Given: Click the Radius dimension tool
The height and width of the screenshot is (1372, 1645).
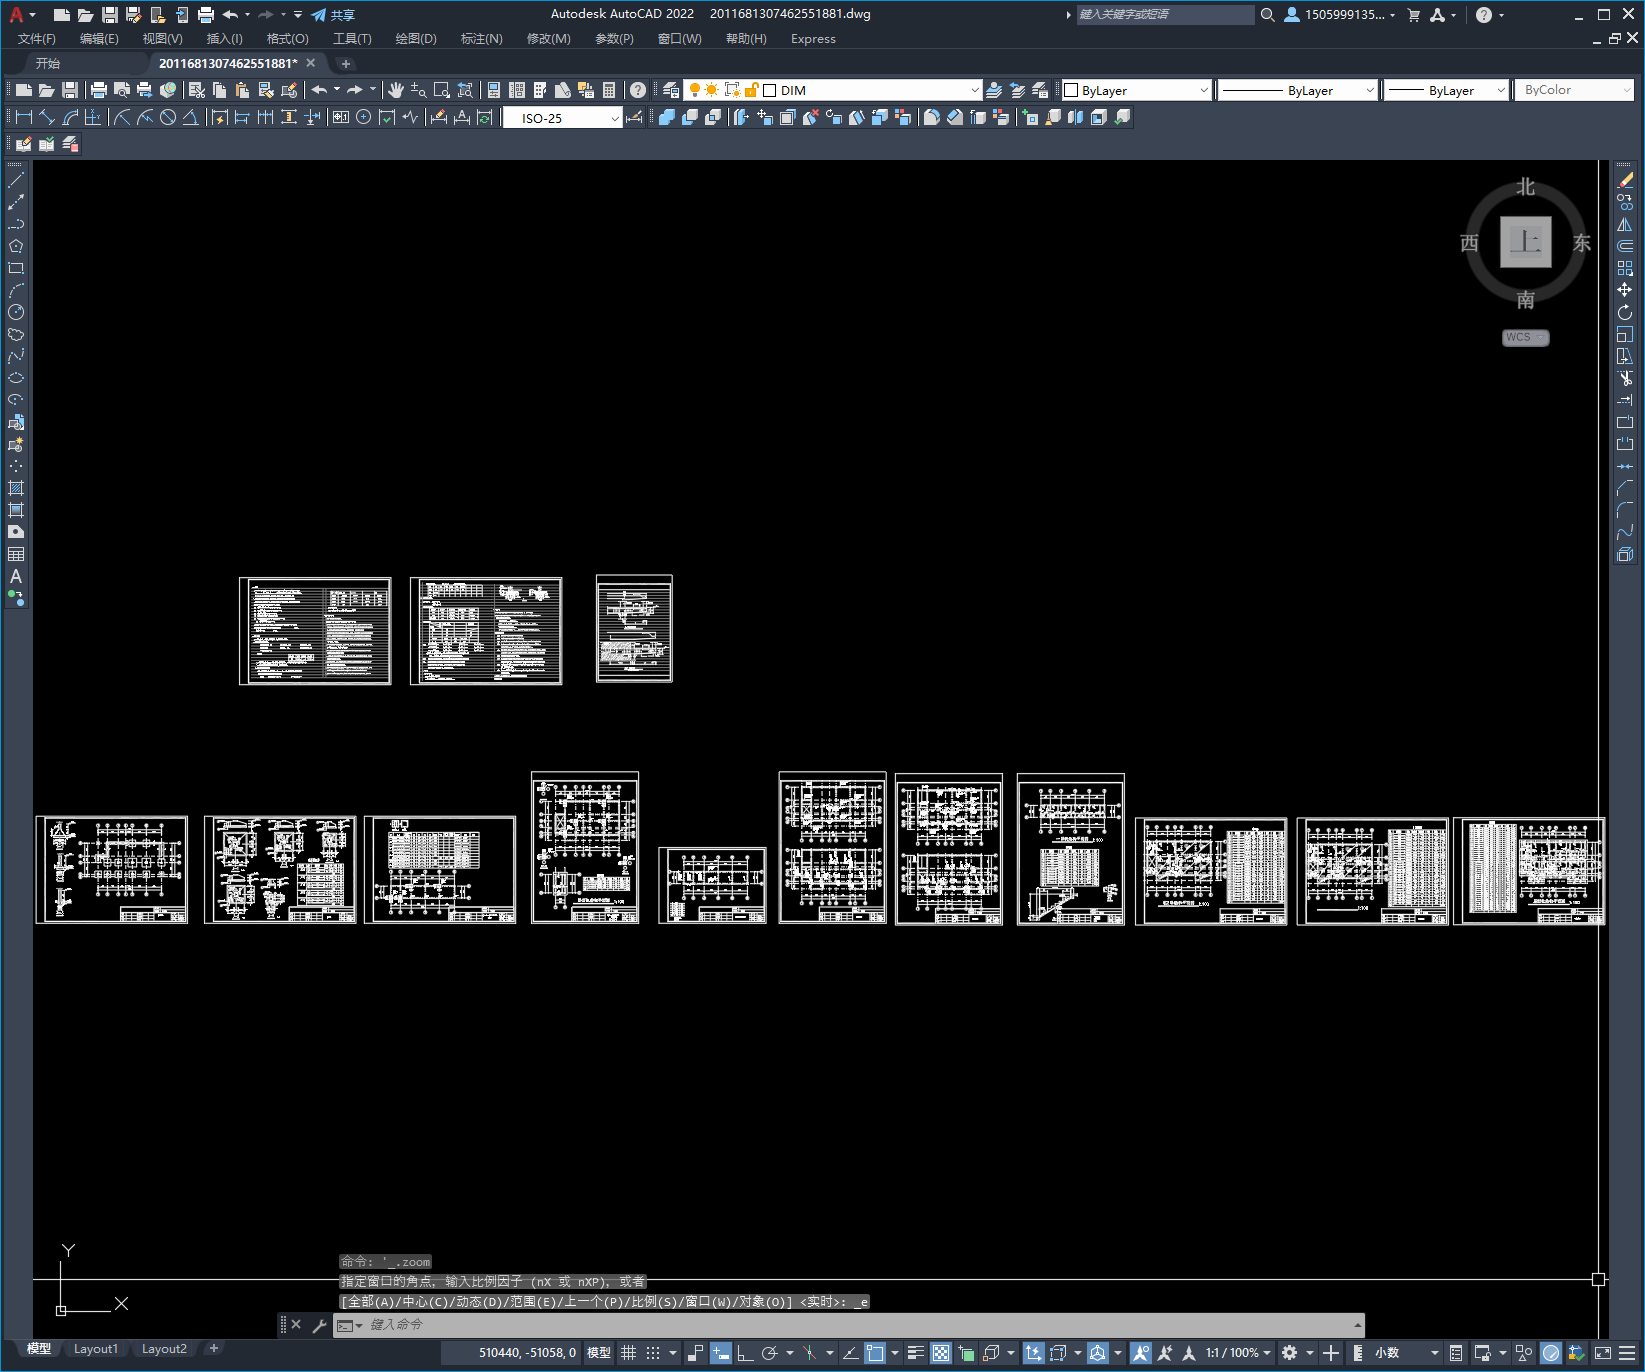Looking at the screenshot, I should tap(122, 117).
